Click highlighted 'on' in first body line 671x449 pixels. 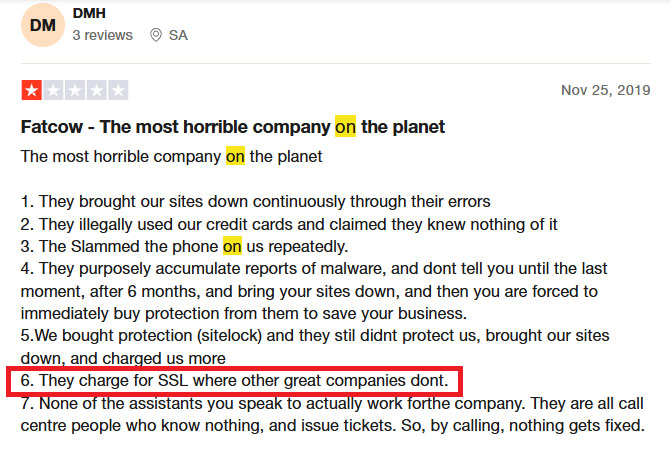(x=235, y=157)
